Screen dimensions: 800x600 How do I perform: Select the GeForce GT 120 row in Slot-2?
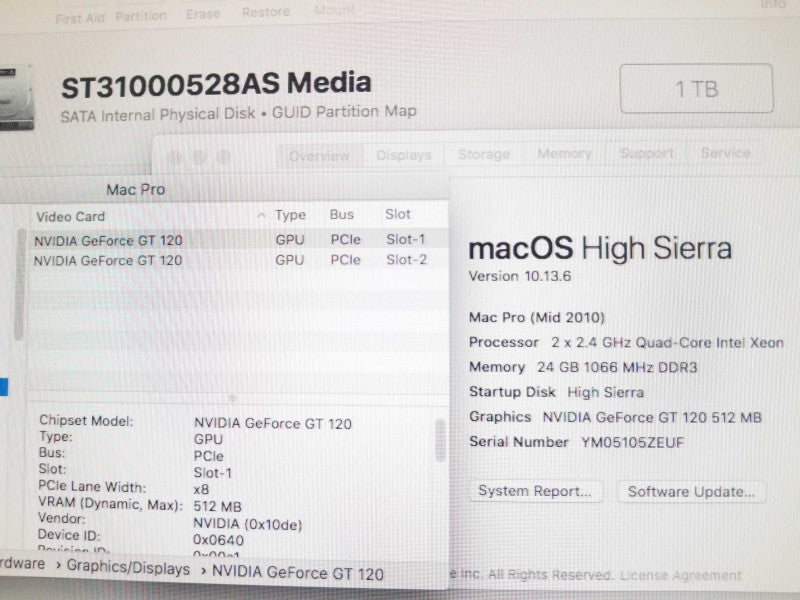[x=239, y=260]
